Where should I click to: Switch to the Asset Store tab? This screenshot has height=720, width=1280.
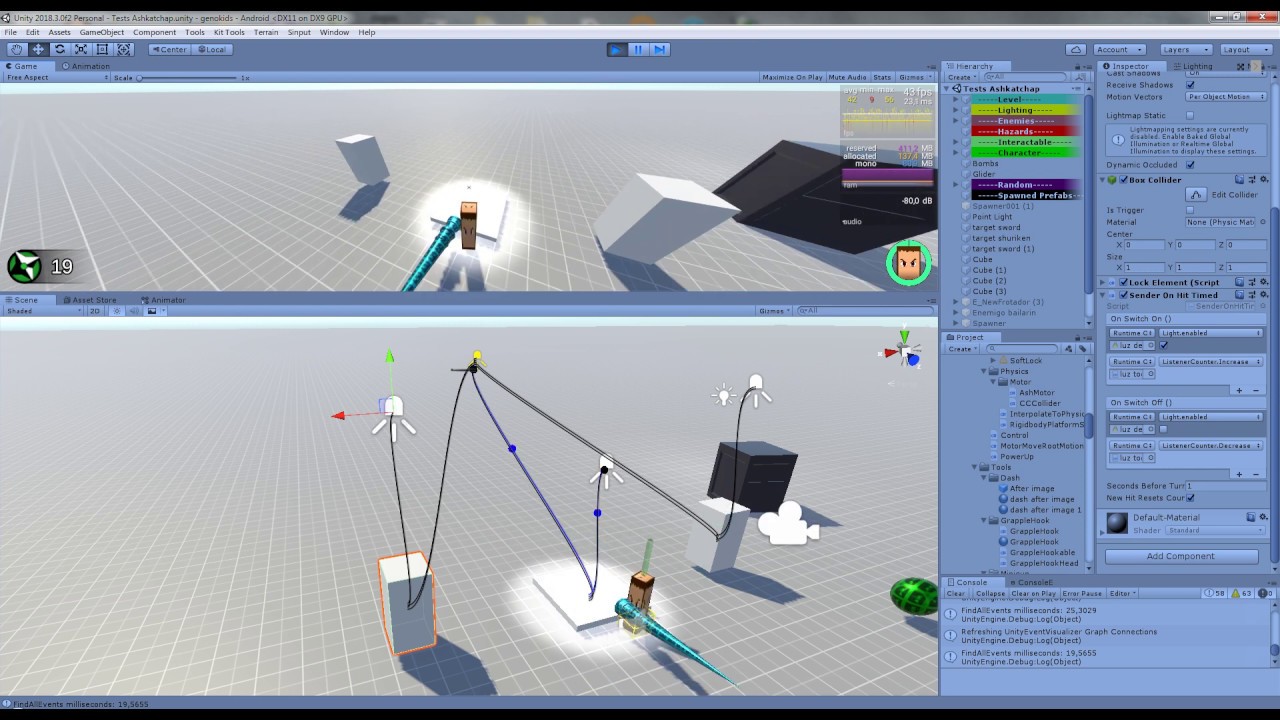[x=90, y=300]
